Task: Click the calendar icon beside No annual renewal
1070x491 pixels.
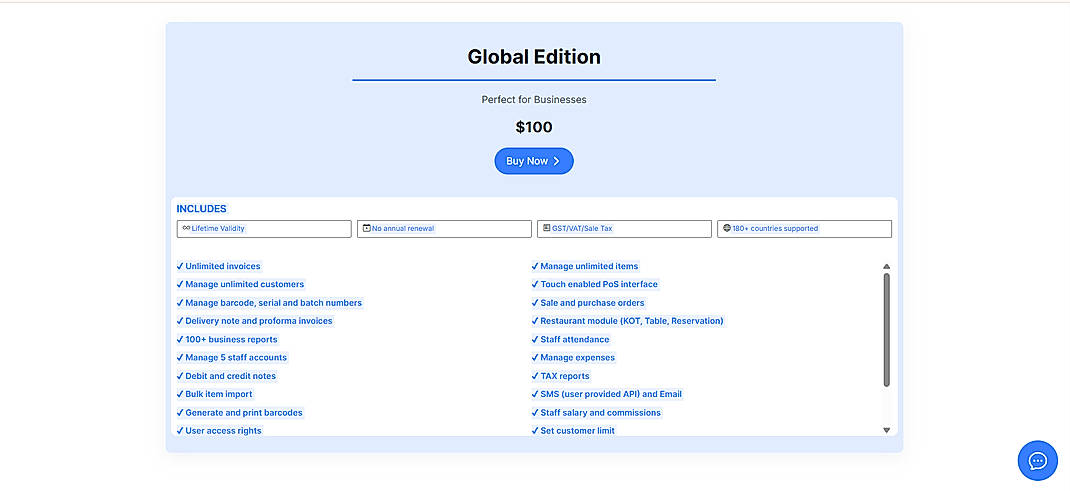Action: pos(366,228)
